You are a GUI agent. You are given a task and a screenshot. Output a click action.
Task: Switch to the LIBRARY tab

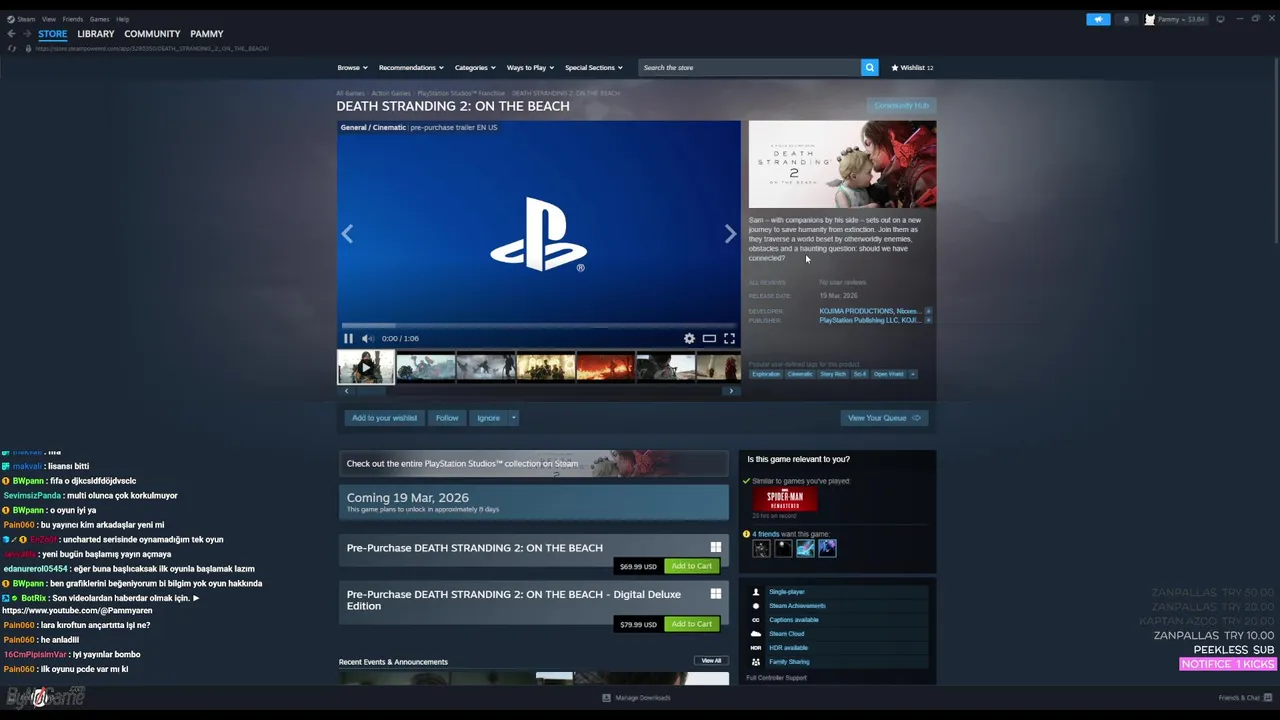point(96,34)
